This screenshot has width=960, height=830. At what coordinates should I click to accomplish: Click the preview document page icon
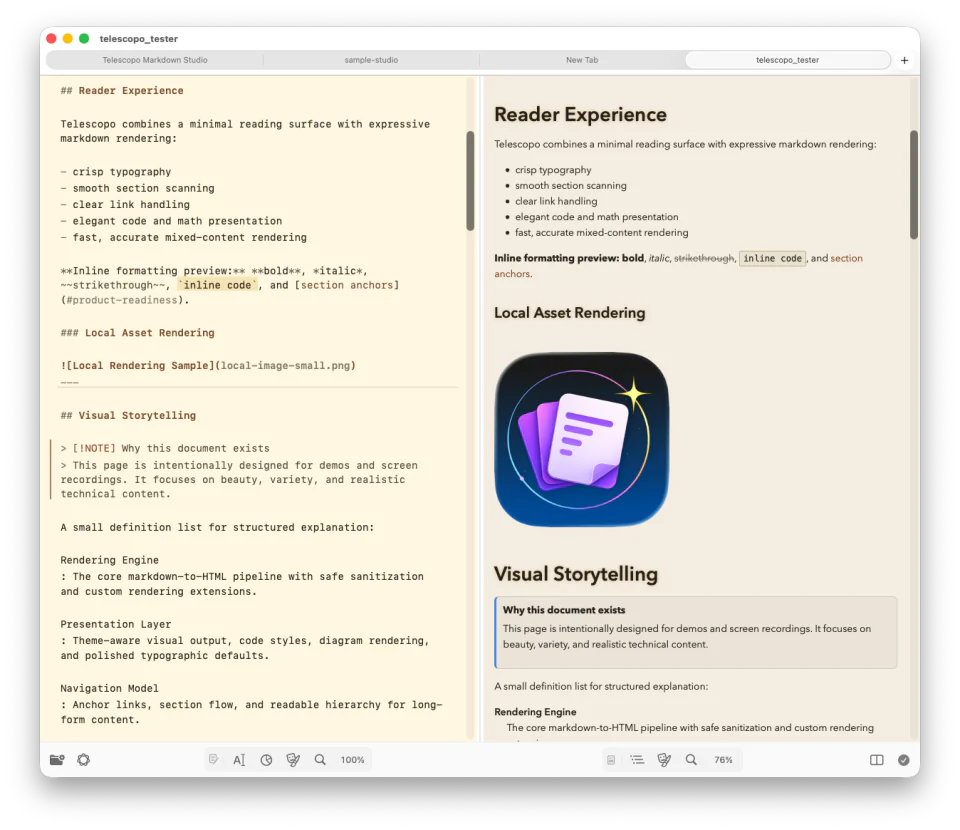pos(611,760)
